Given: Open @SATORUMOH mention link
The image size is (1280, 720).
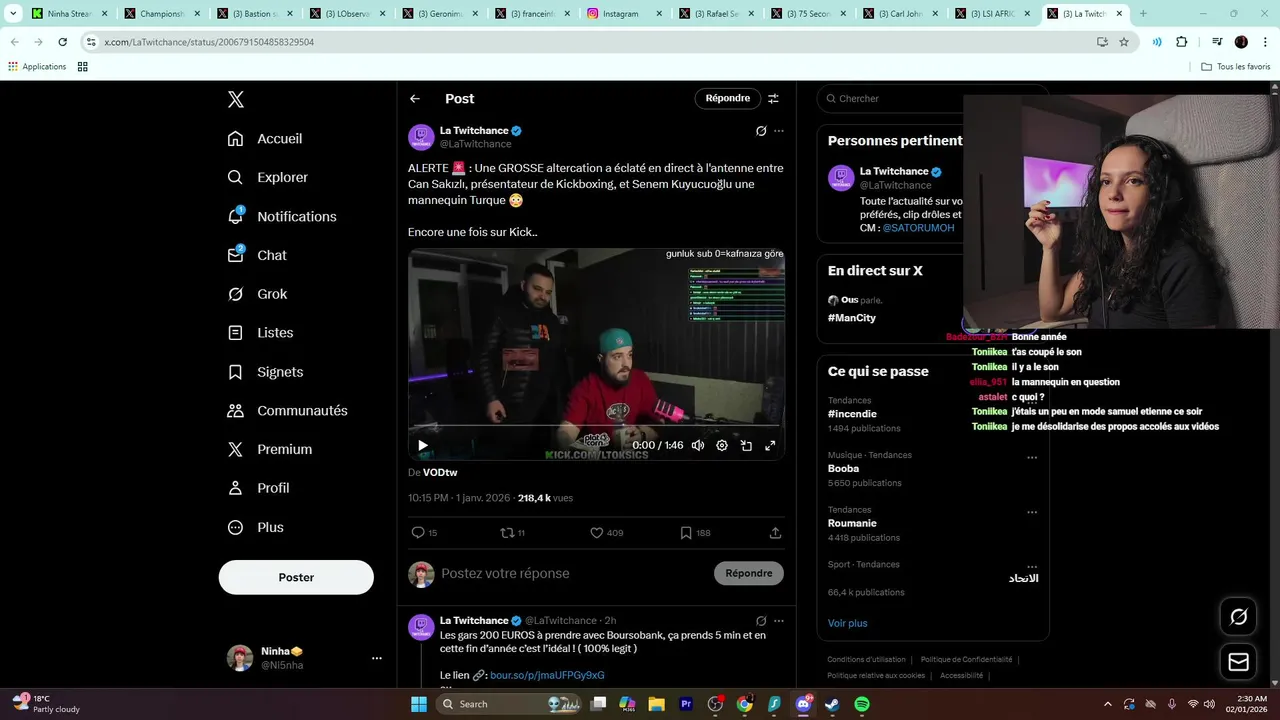Looking at the screenshot, I should pos(918,228).
